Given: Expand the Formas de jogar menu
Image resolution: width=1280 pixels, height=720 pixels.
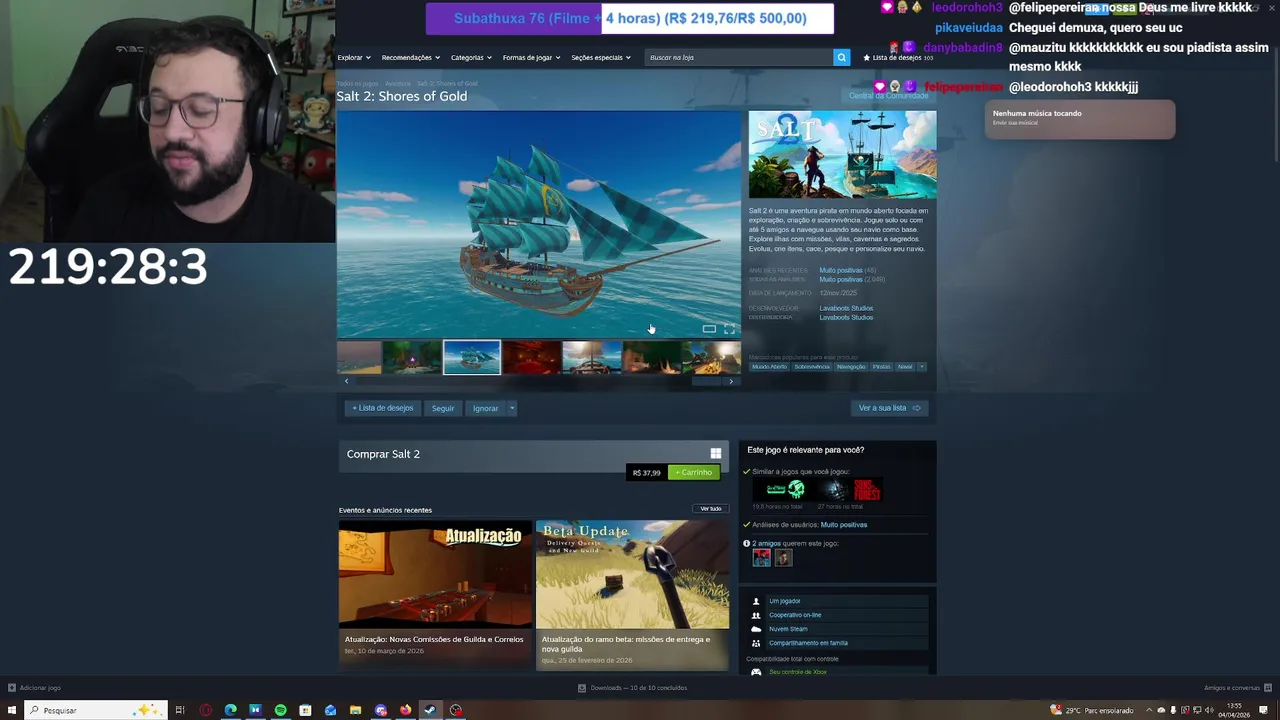Looking at the screenshot, I should click(x=531, y=57).
